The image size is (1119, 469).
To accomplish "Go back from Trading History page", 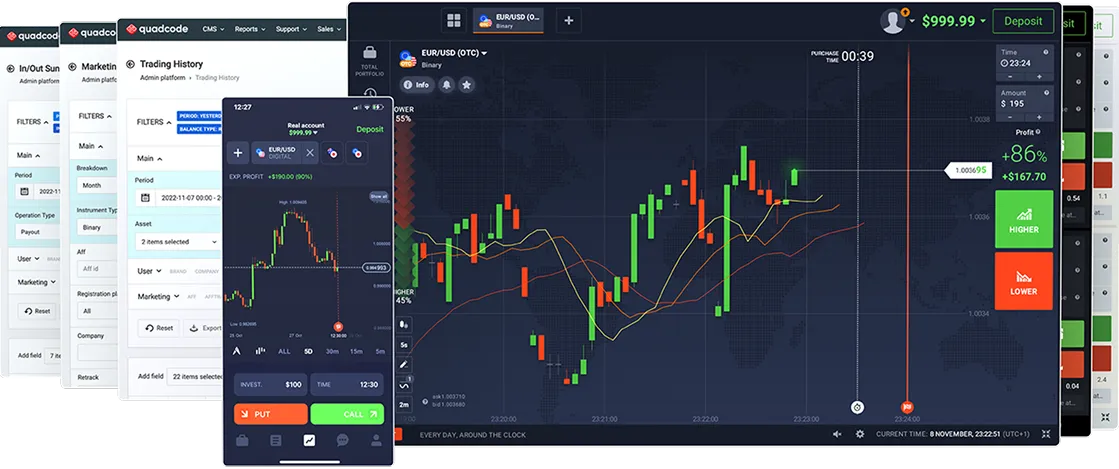I will tap(131, 64).
